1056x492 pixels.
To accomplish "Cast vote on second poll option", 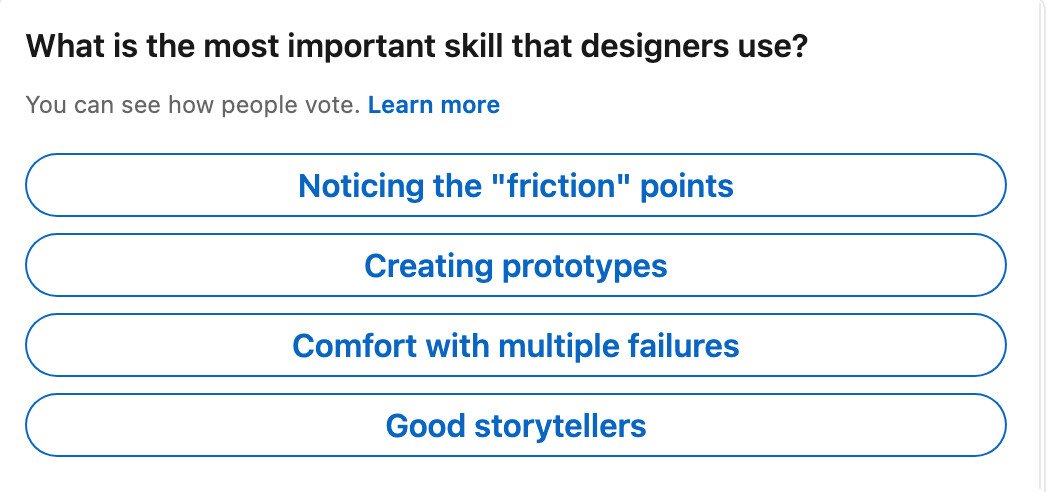I will point(515,266).
